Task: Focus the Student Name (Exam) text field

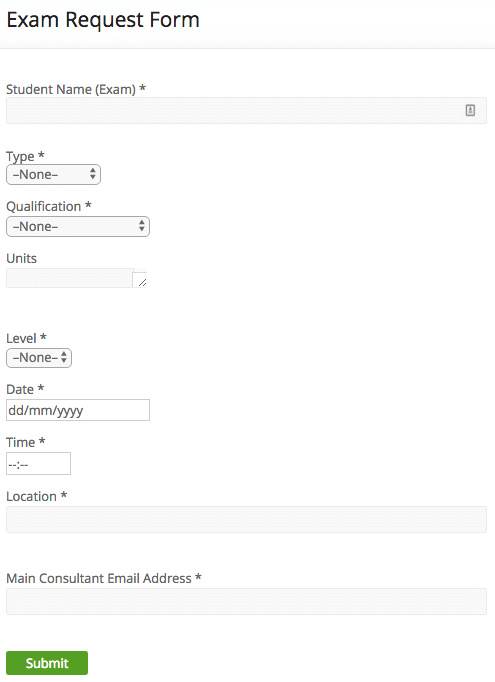Action: click(246, 110)
